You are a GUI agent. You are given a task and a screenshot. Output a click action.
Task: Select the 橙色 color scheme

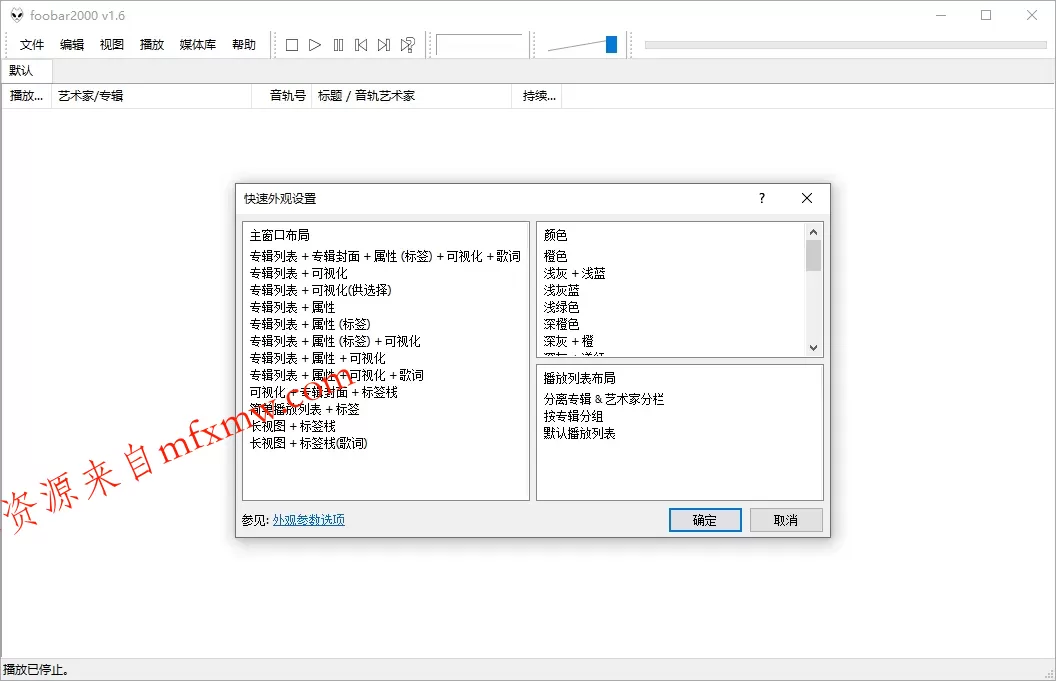pyautogui.click(x=556, y=256)
